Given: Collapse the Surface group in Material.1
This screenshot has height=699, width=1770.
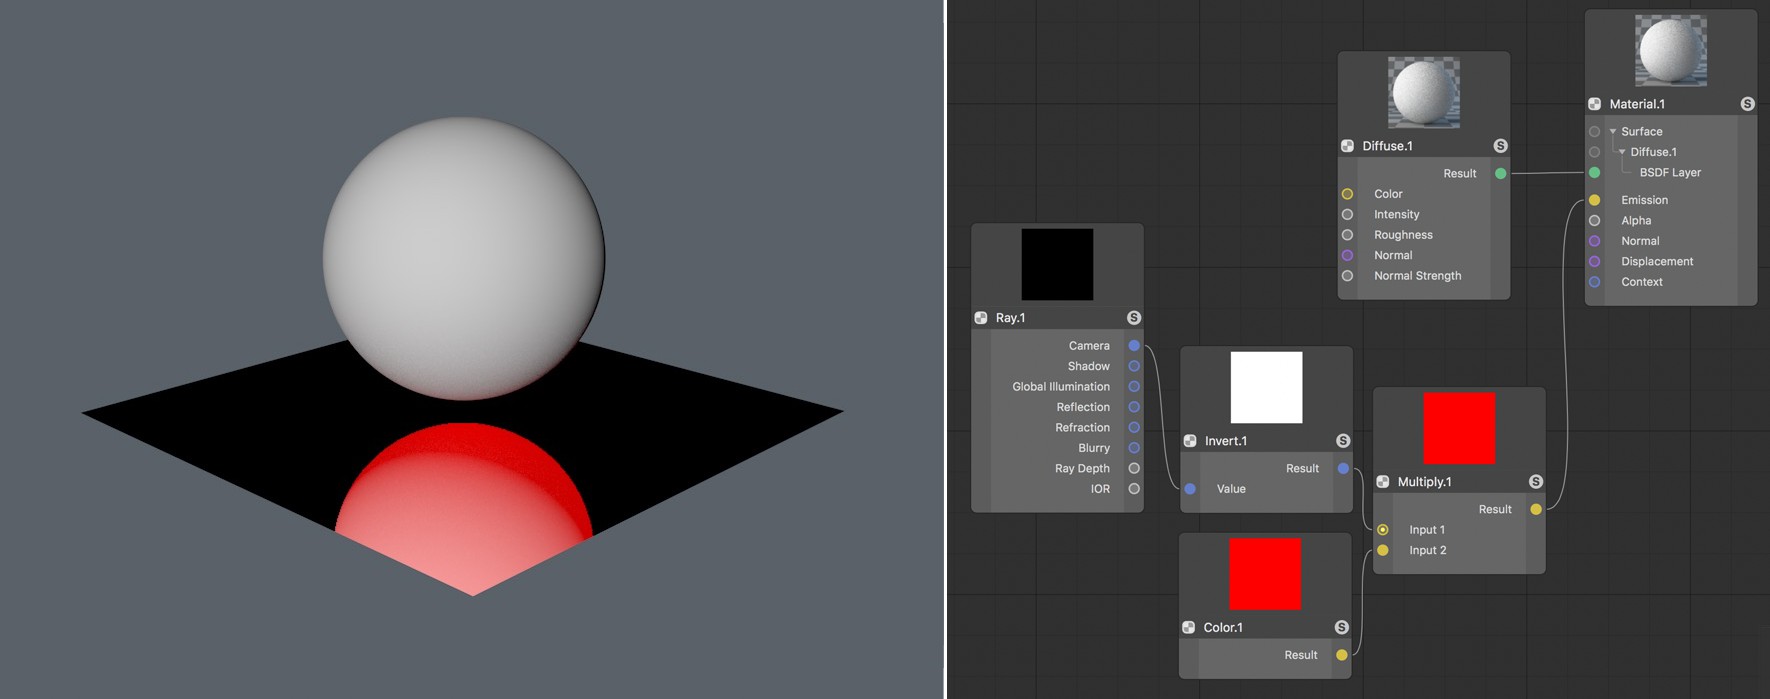Looking at the screenshot, I should tap(1613, 132).
